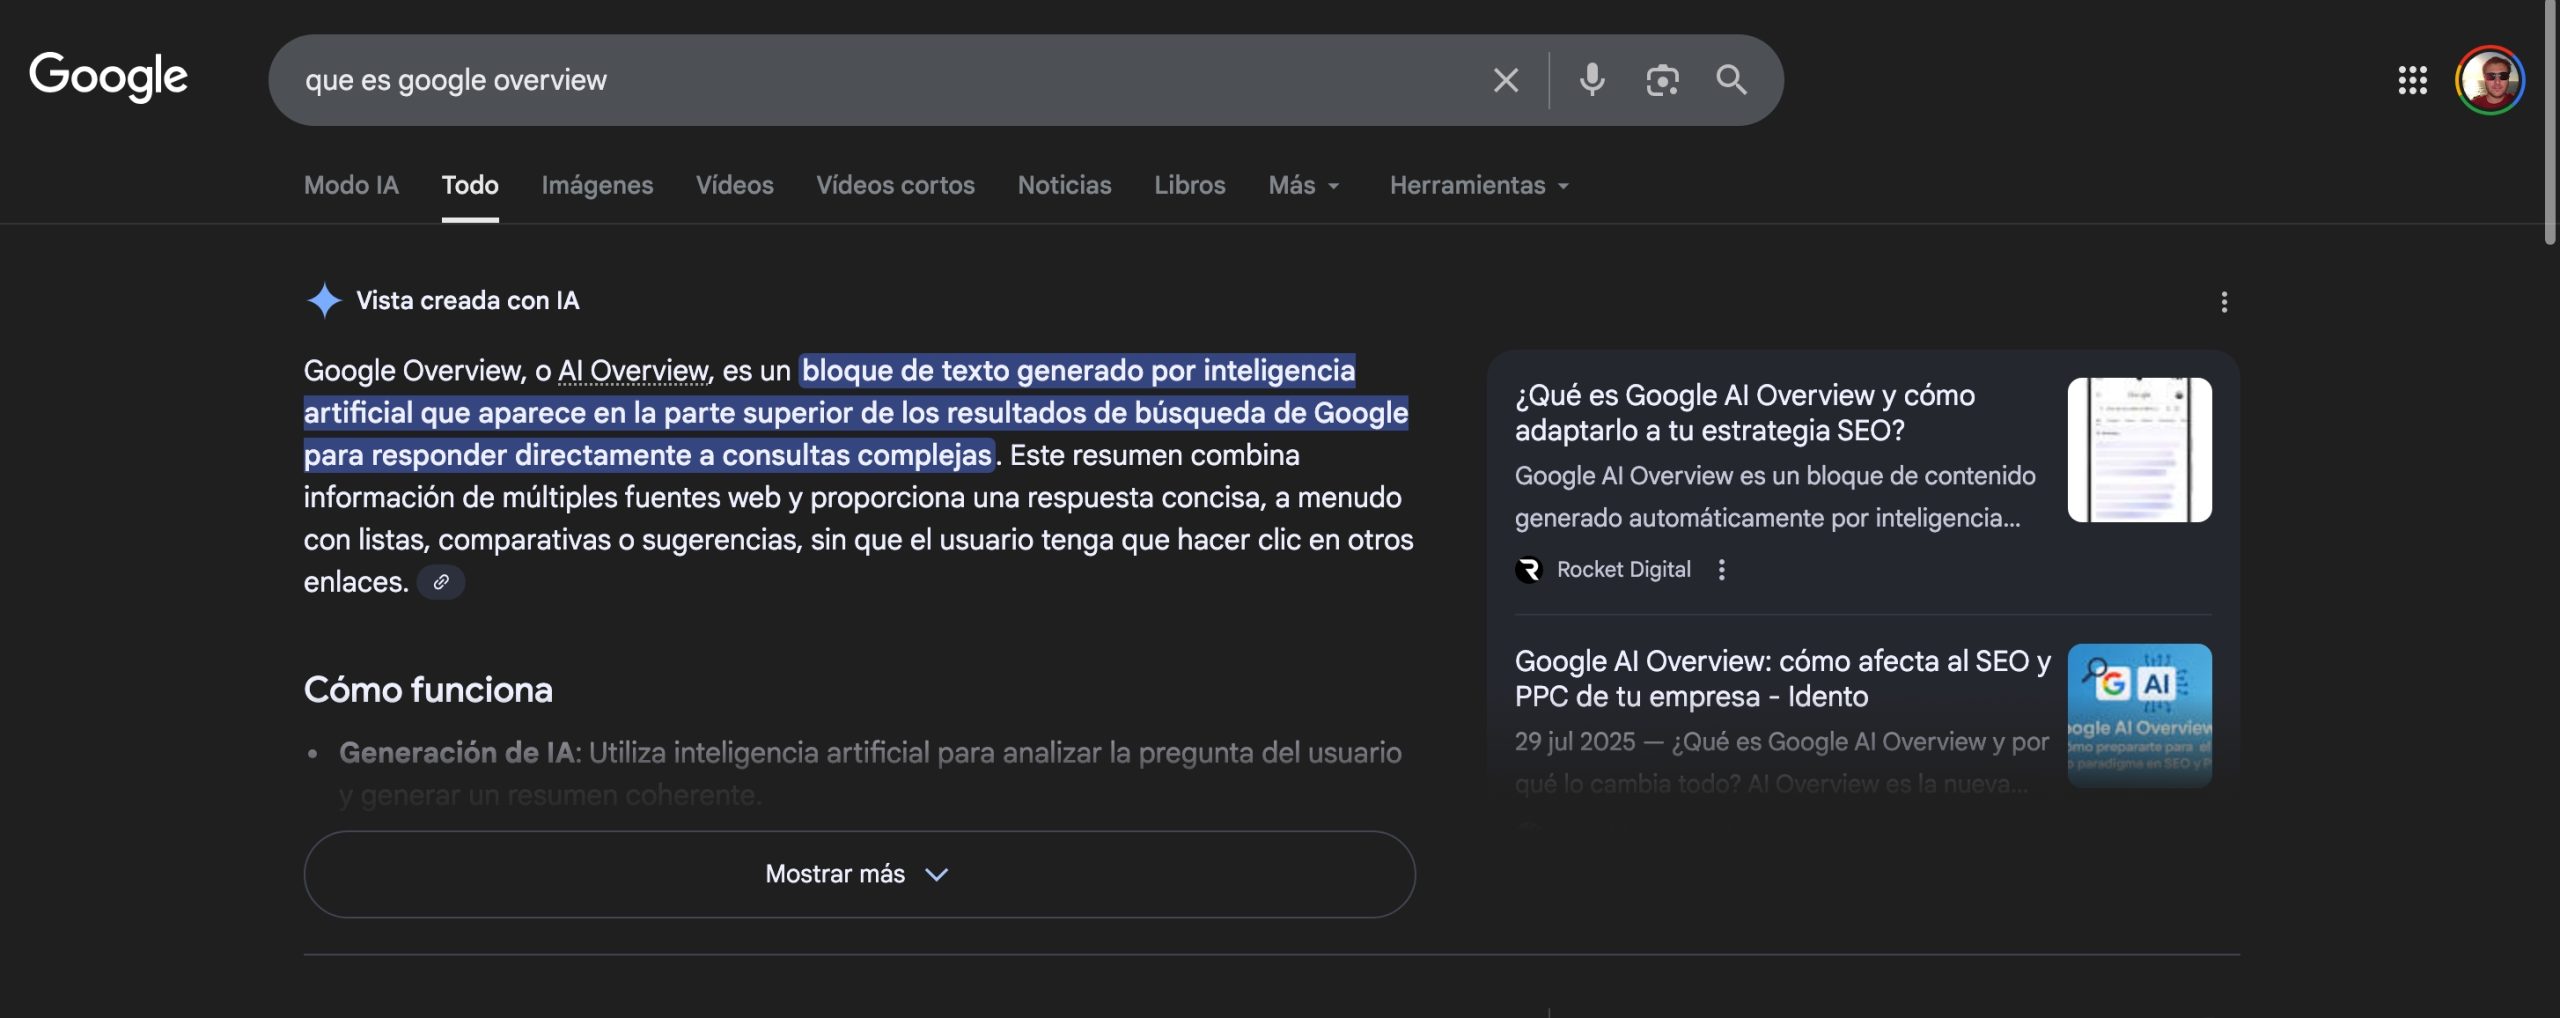2560x1018 pixels.
Task: Open the Google apps grid
Action: [x=2412, y=80]
